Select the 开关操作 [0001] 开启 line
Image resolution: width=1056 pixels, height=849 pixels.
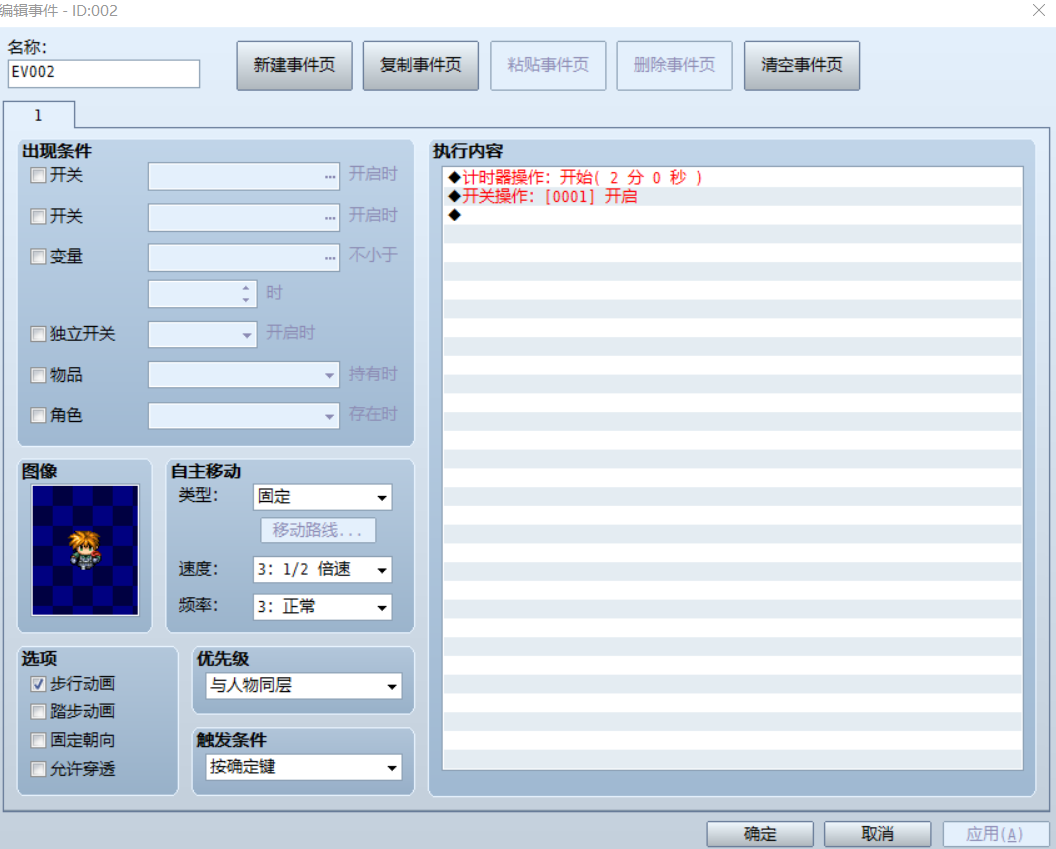[x=733, y=197]
